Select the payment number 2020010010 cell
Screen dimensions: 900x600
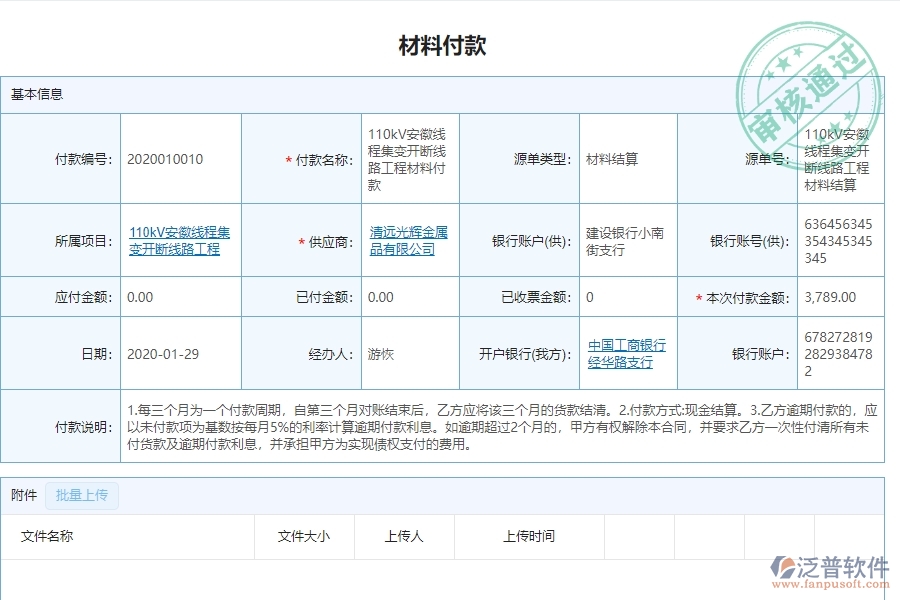click(x=164, y=158)
